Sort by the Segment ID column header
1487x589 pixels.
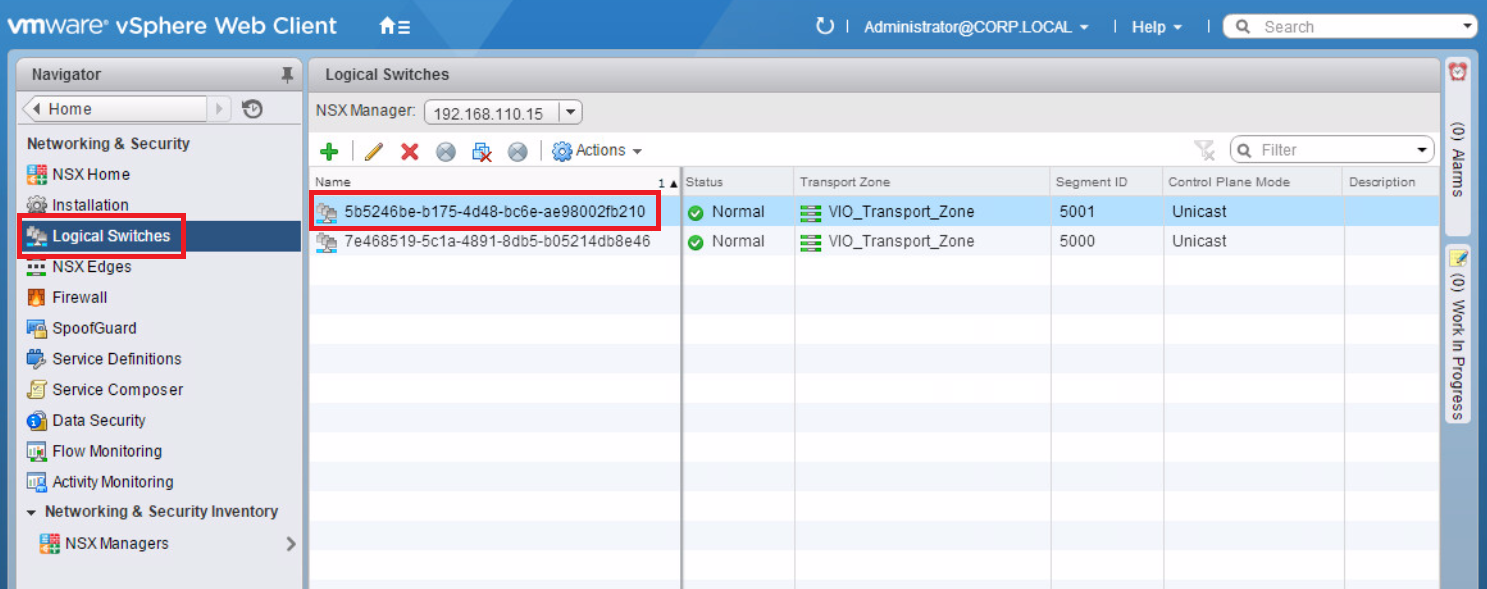point(1106,182)
